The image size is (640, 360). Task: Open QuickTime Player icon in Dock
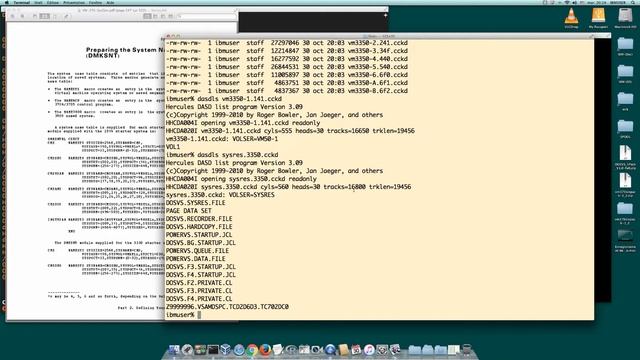point(330,349)
